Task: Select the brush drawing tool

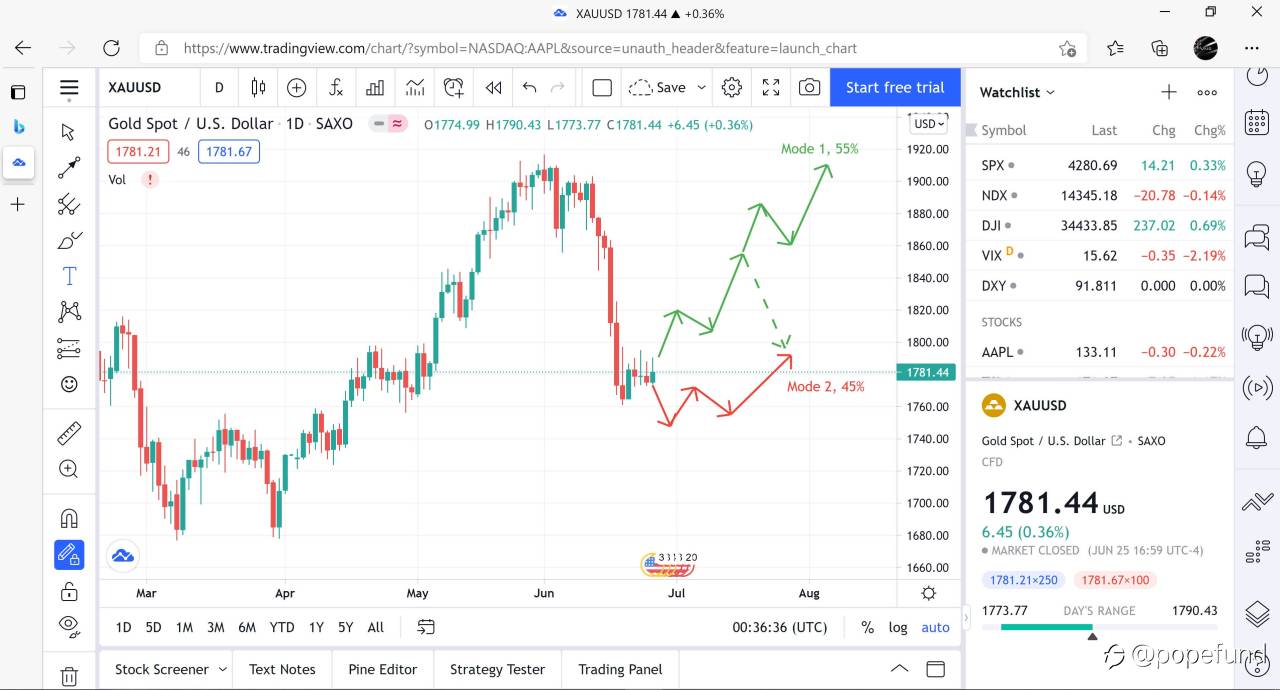Action: pyautogui.click(x=69, y=240)
